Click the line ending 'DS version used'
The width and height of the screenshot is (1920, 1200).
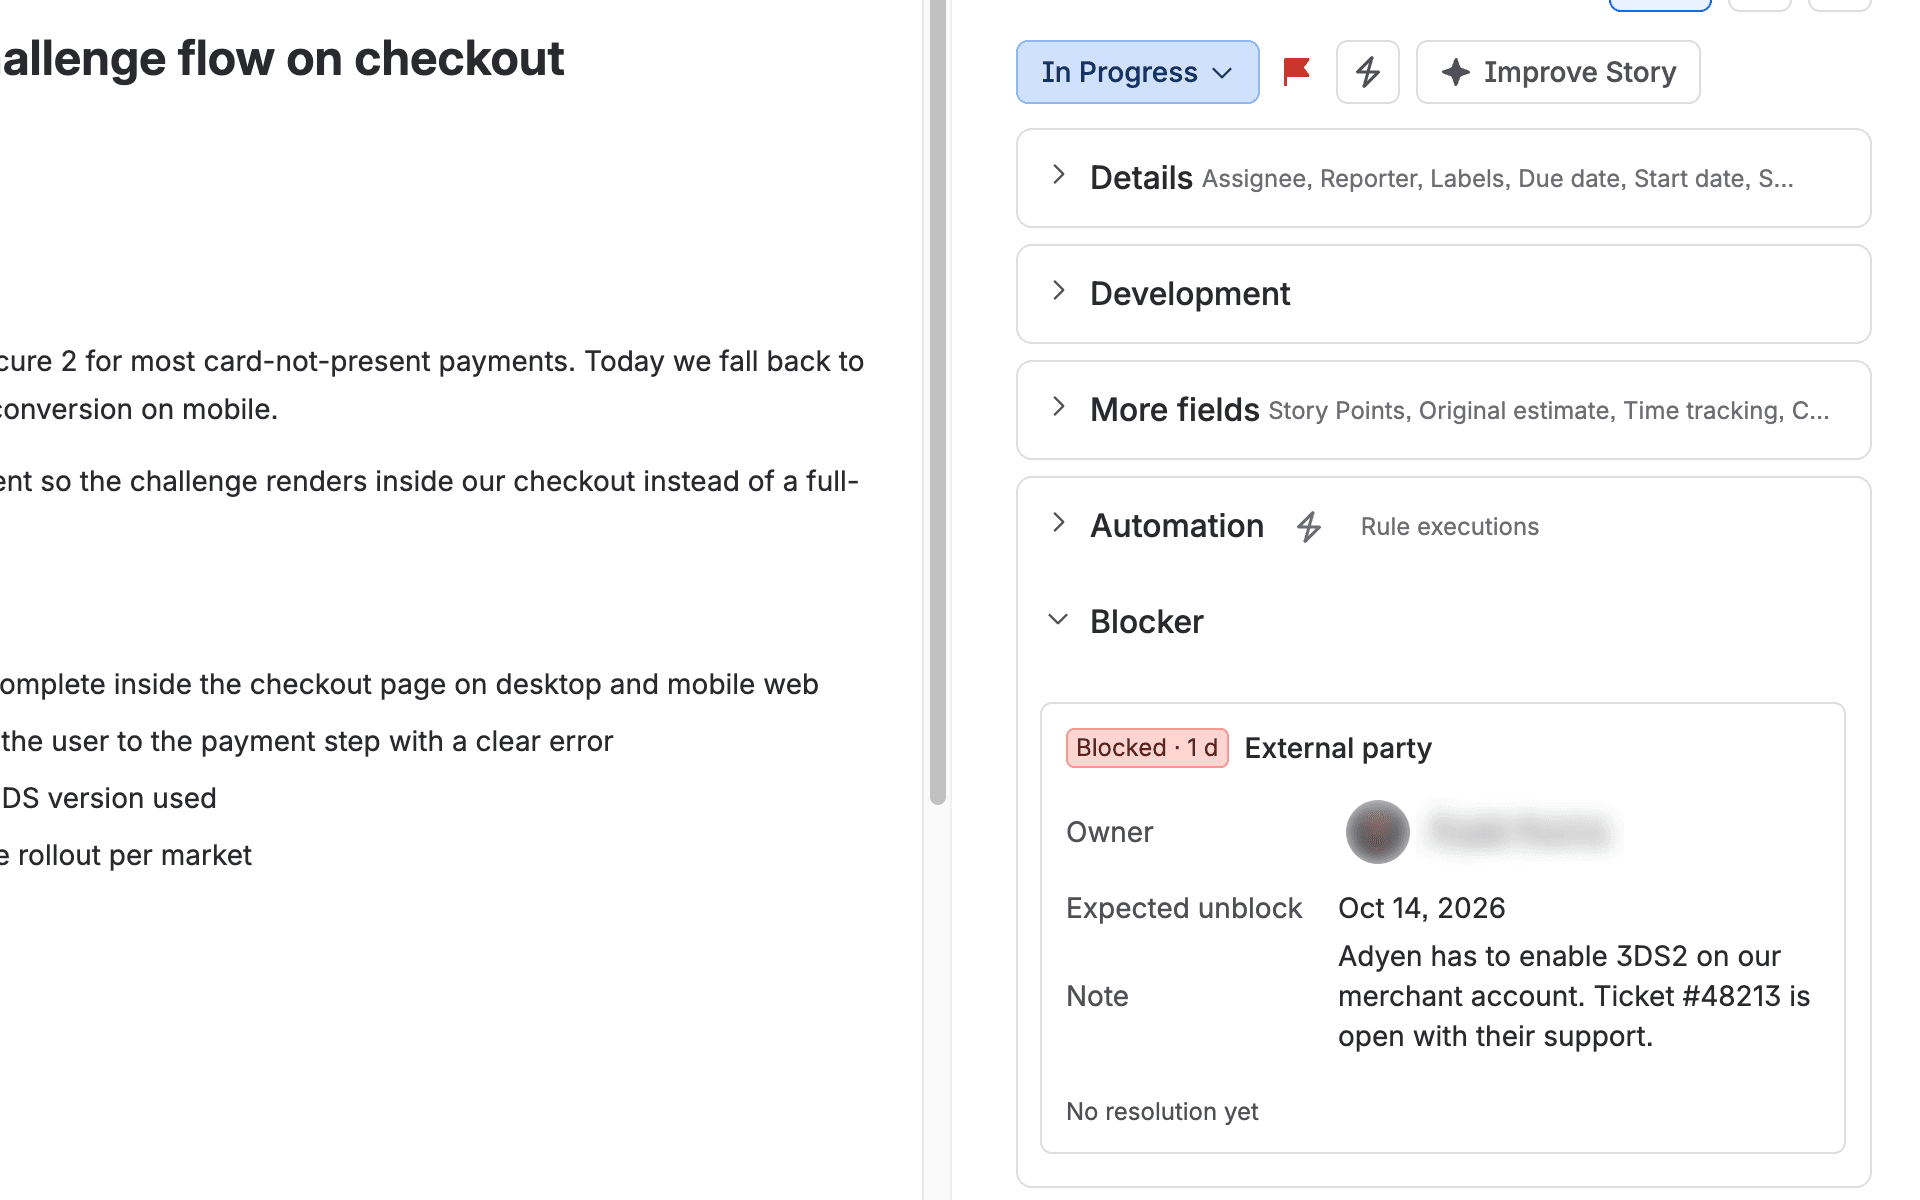(108, 799)
